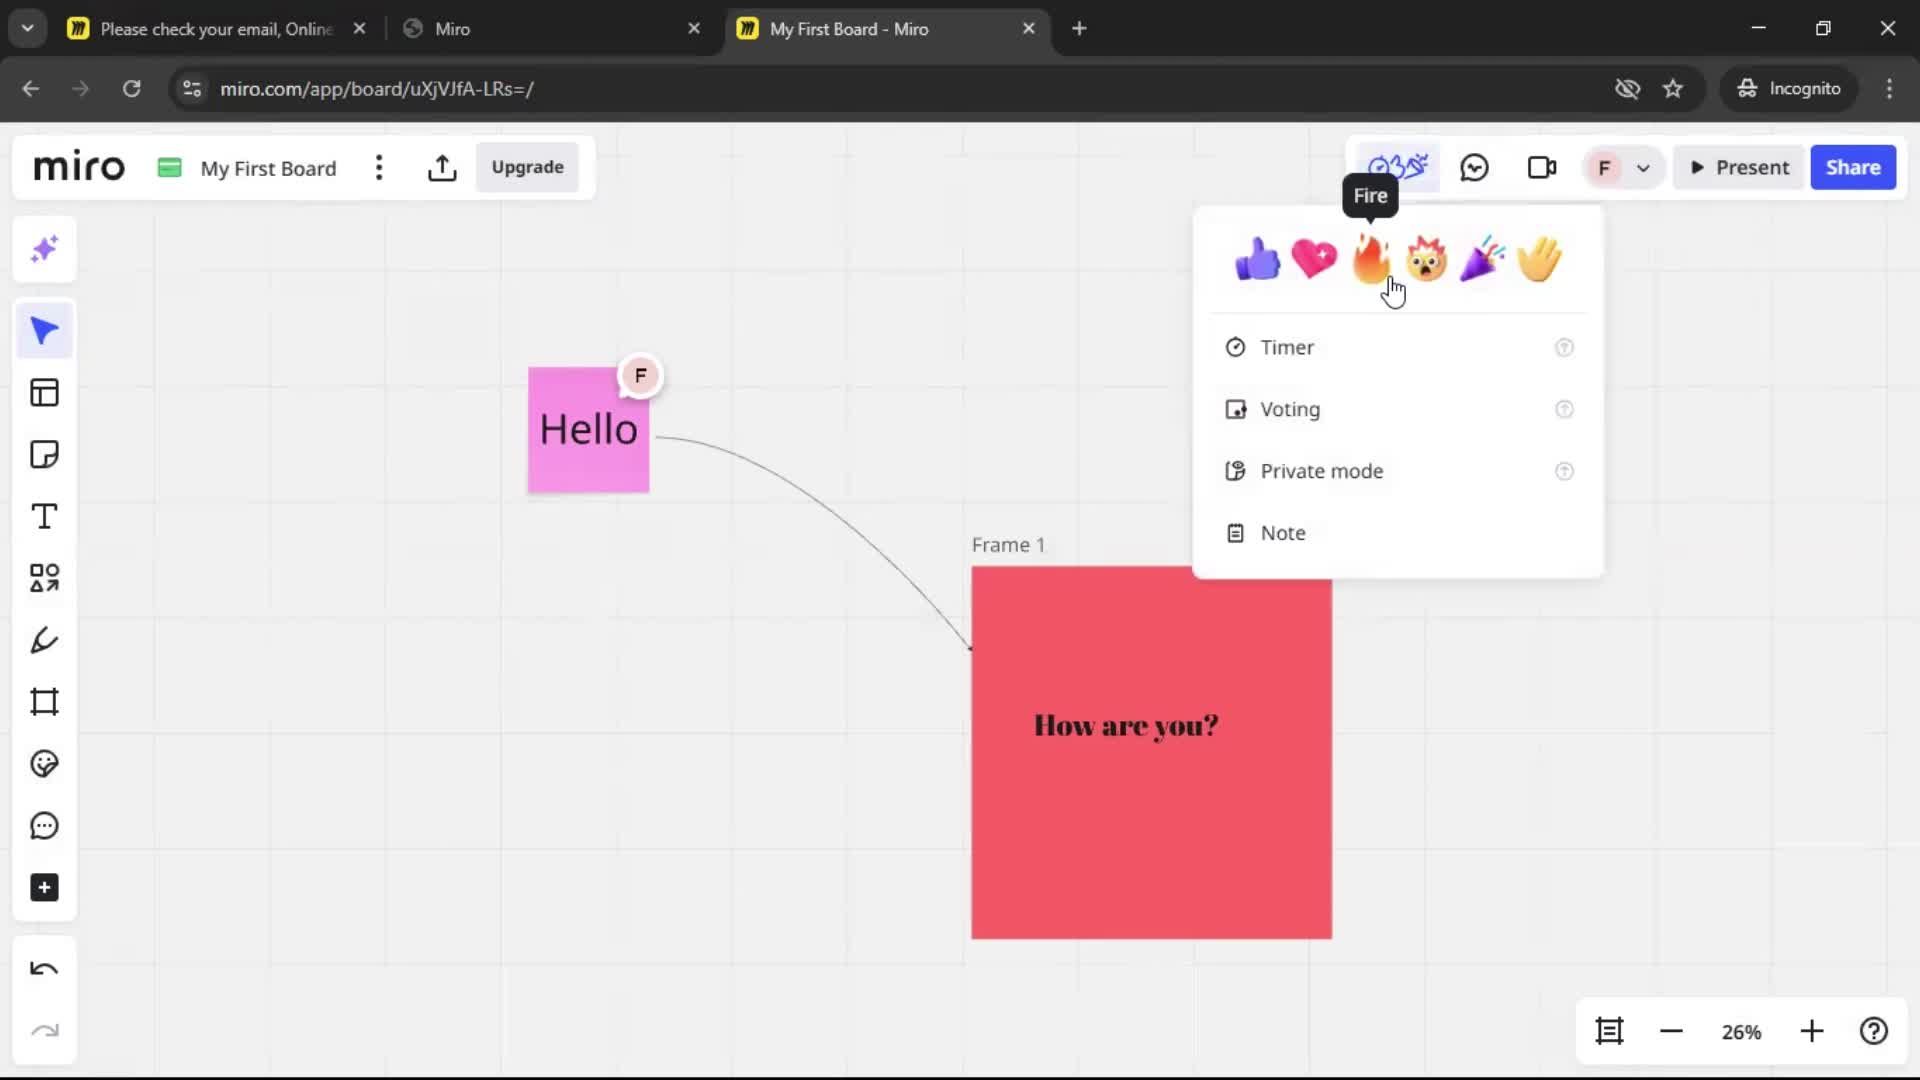Choose Timer from activities menu
The height and width of the screenshot is (1080, 1920).
point(1398,347)
